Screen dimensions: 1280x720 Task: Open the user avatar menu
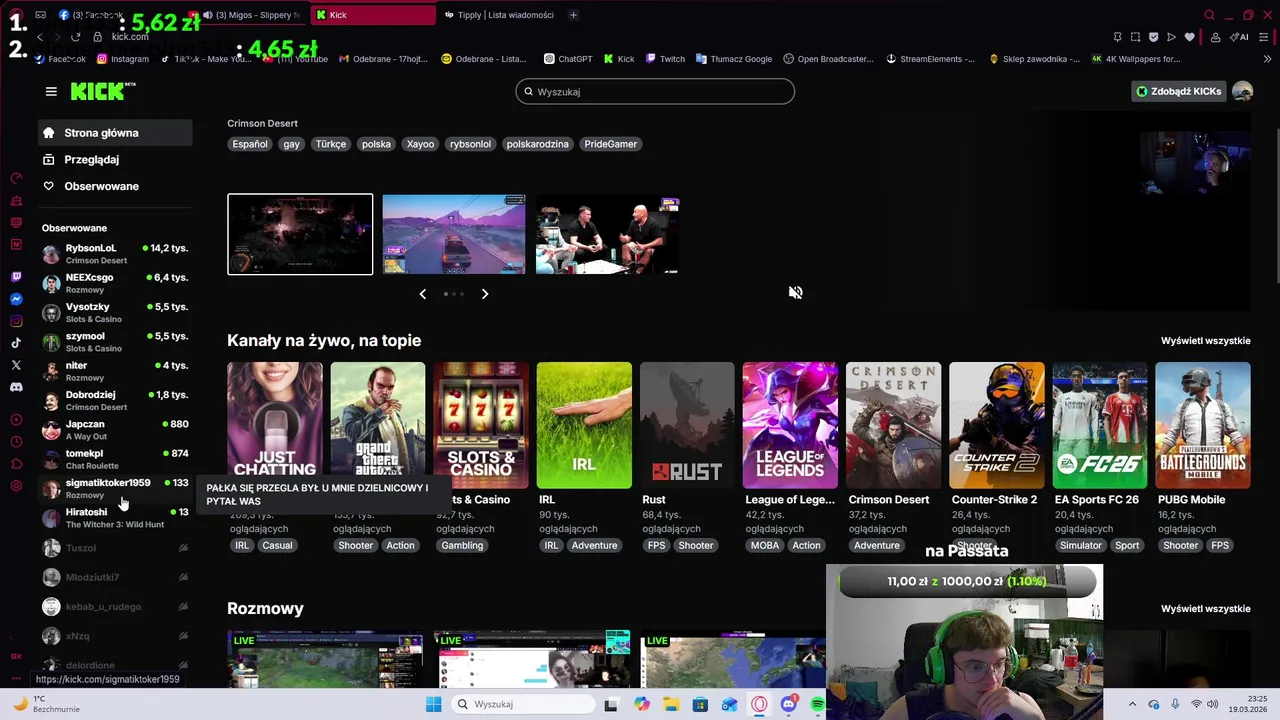coord(1242,91)
